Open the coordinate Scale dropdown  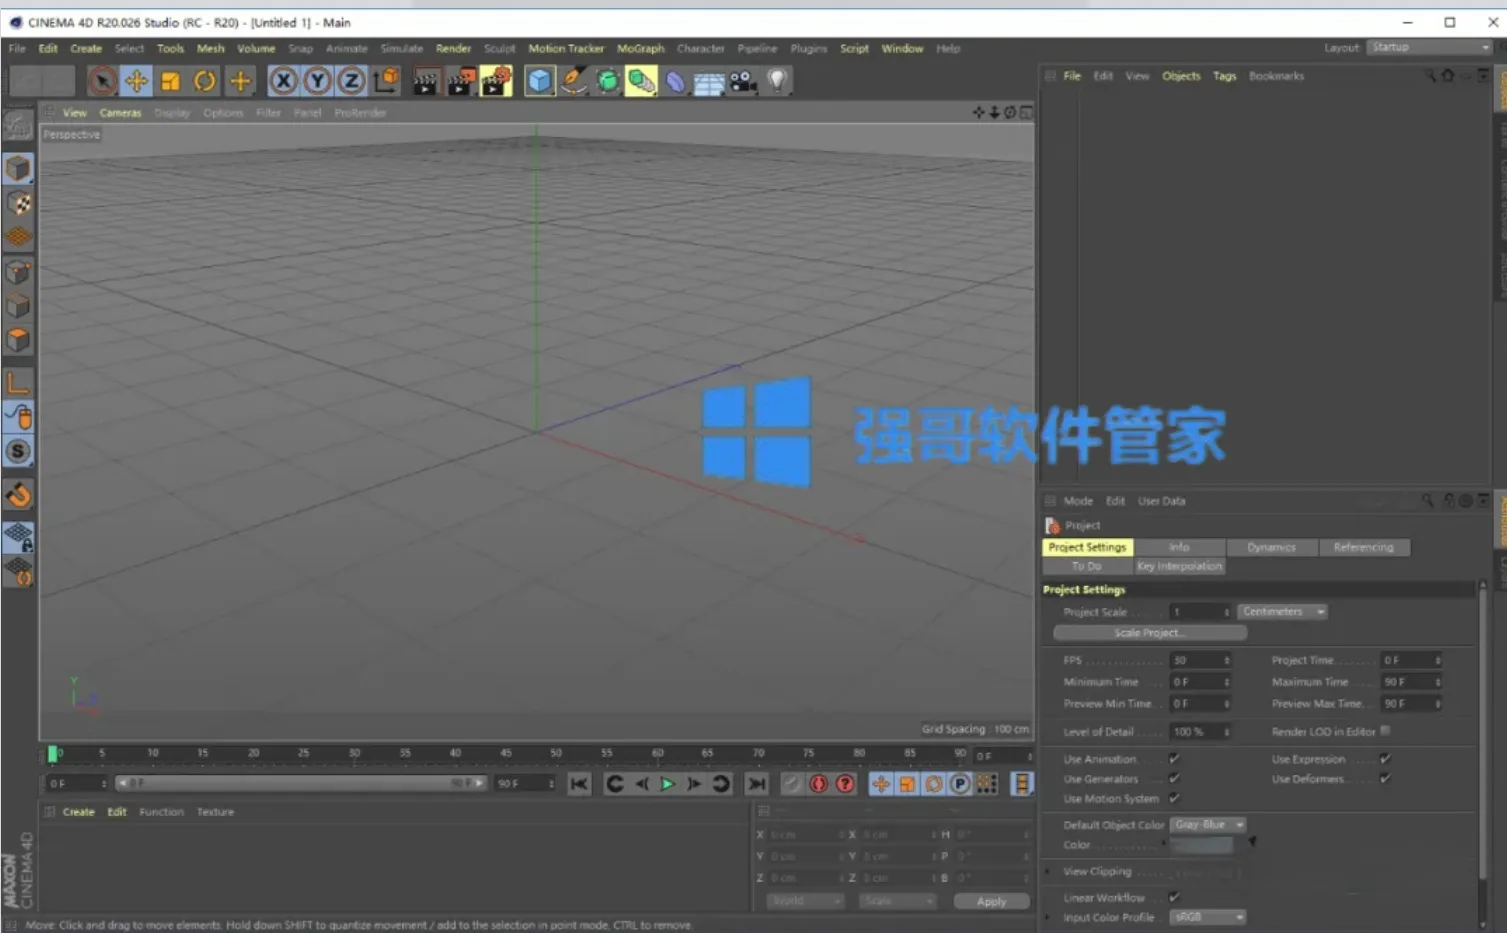(897, 901)
